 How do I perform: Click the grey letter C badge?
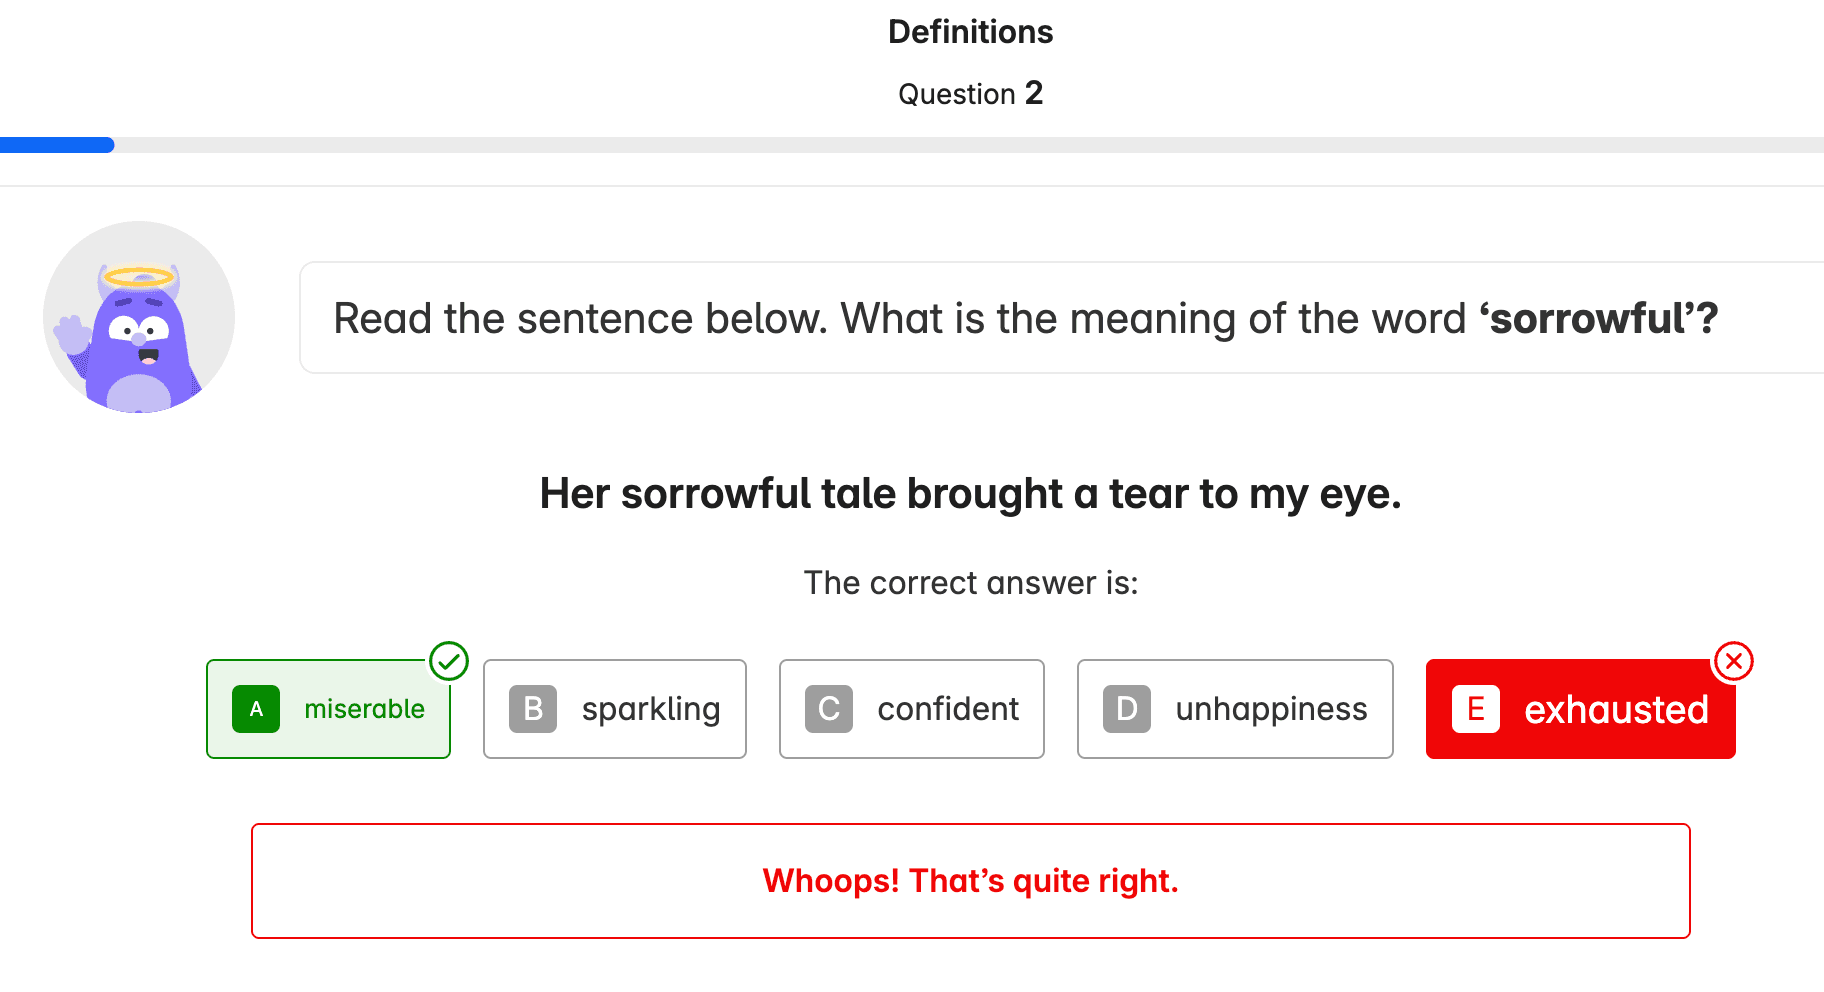(x=829, y=709)
